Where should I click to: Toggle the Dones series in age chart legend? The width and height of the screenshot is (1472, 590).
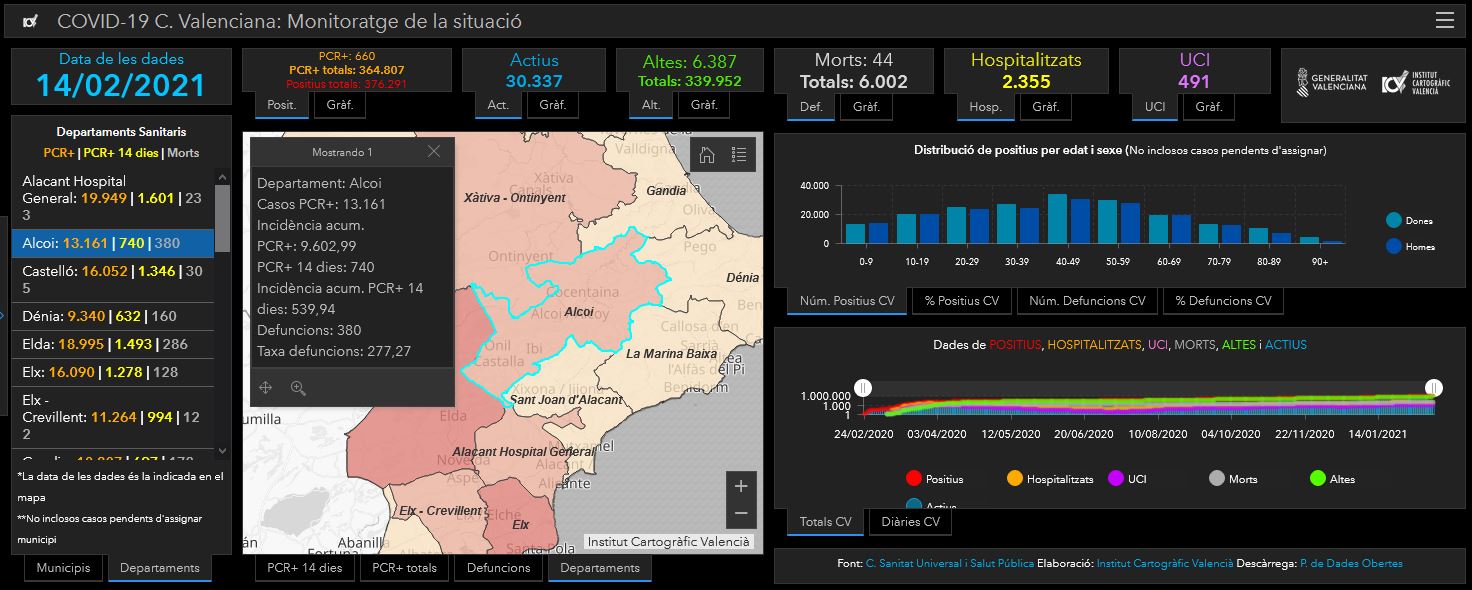(1393, 221)
